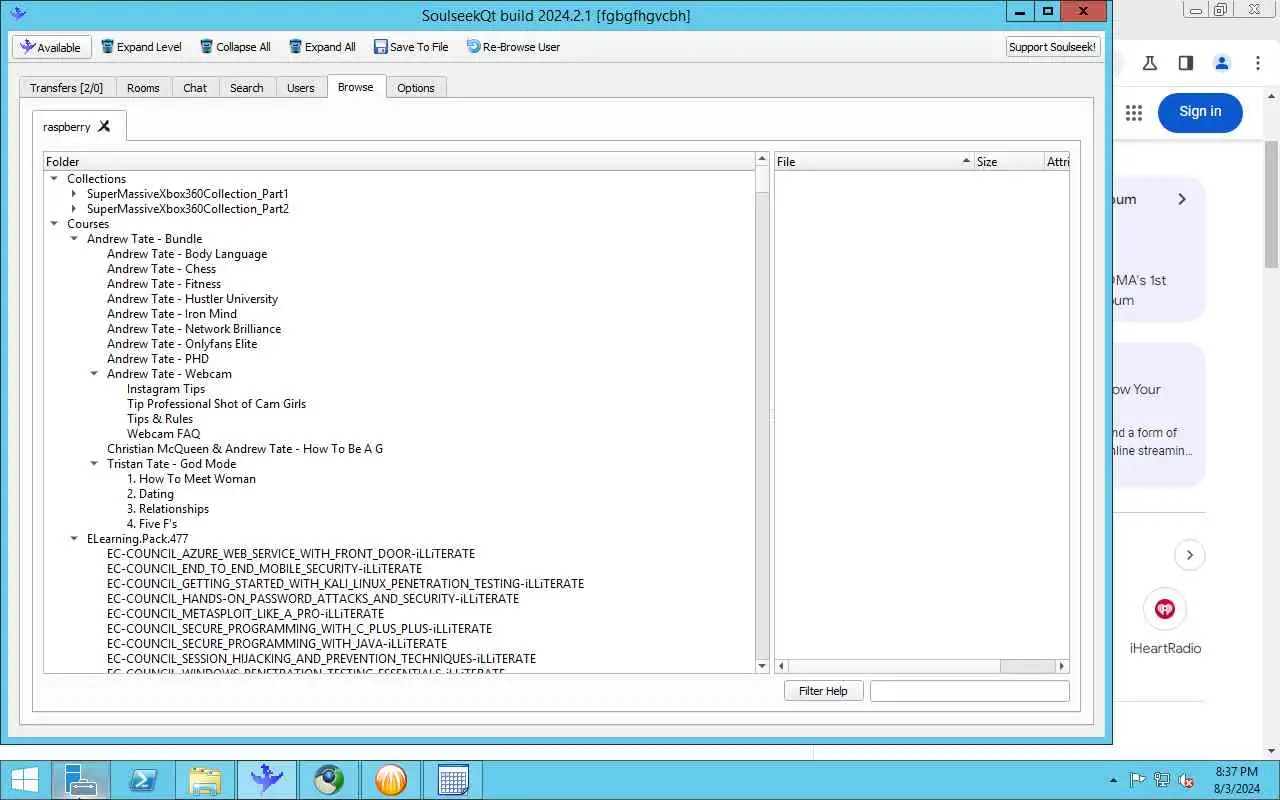Open Google apps grid in browser

pos(1134,113)
